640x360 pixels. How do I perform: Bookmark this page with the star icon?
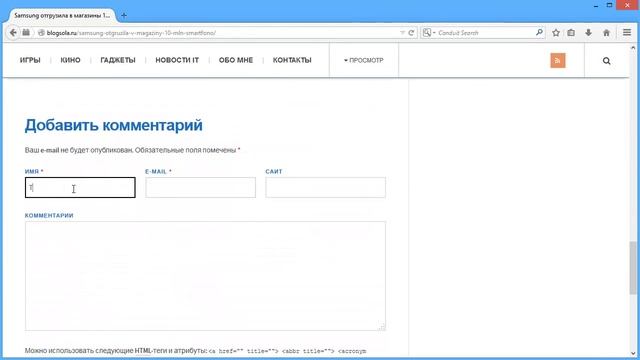556,33
